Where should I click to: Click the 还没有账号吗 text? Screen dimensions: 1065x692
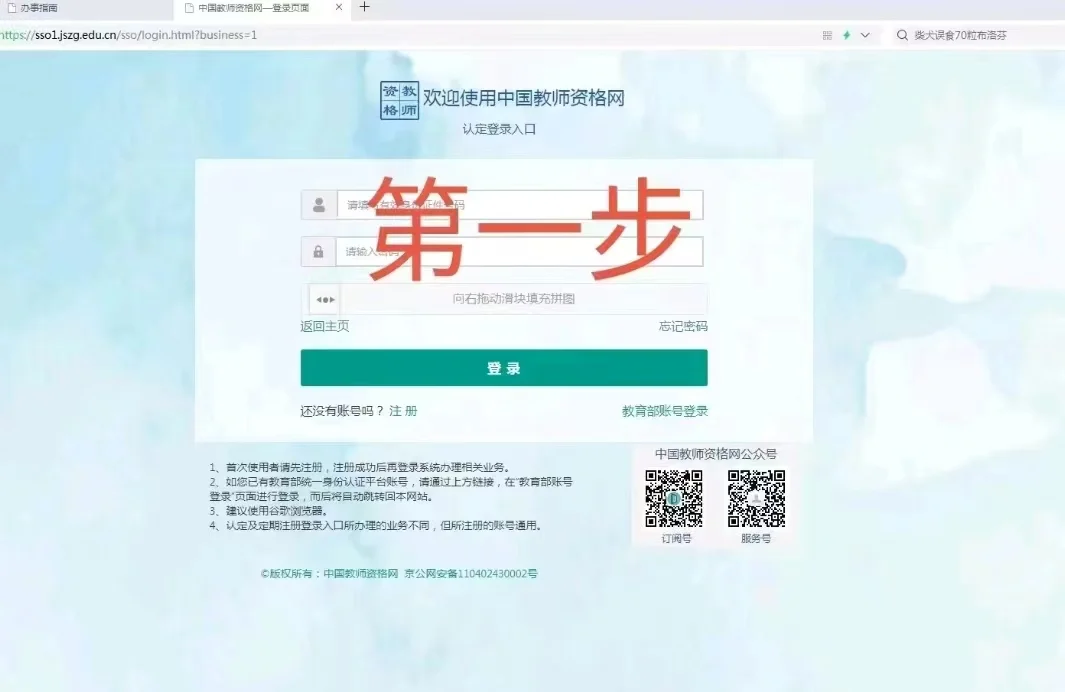click(342, 412)
